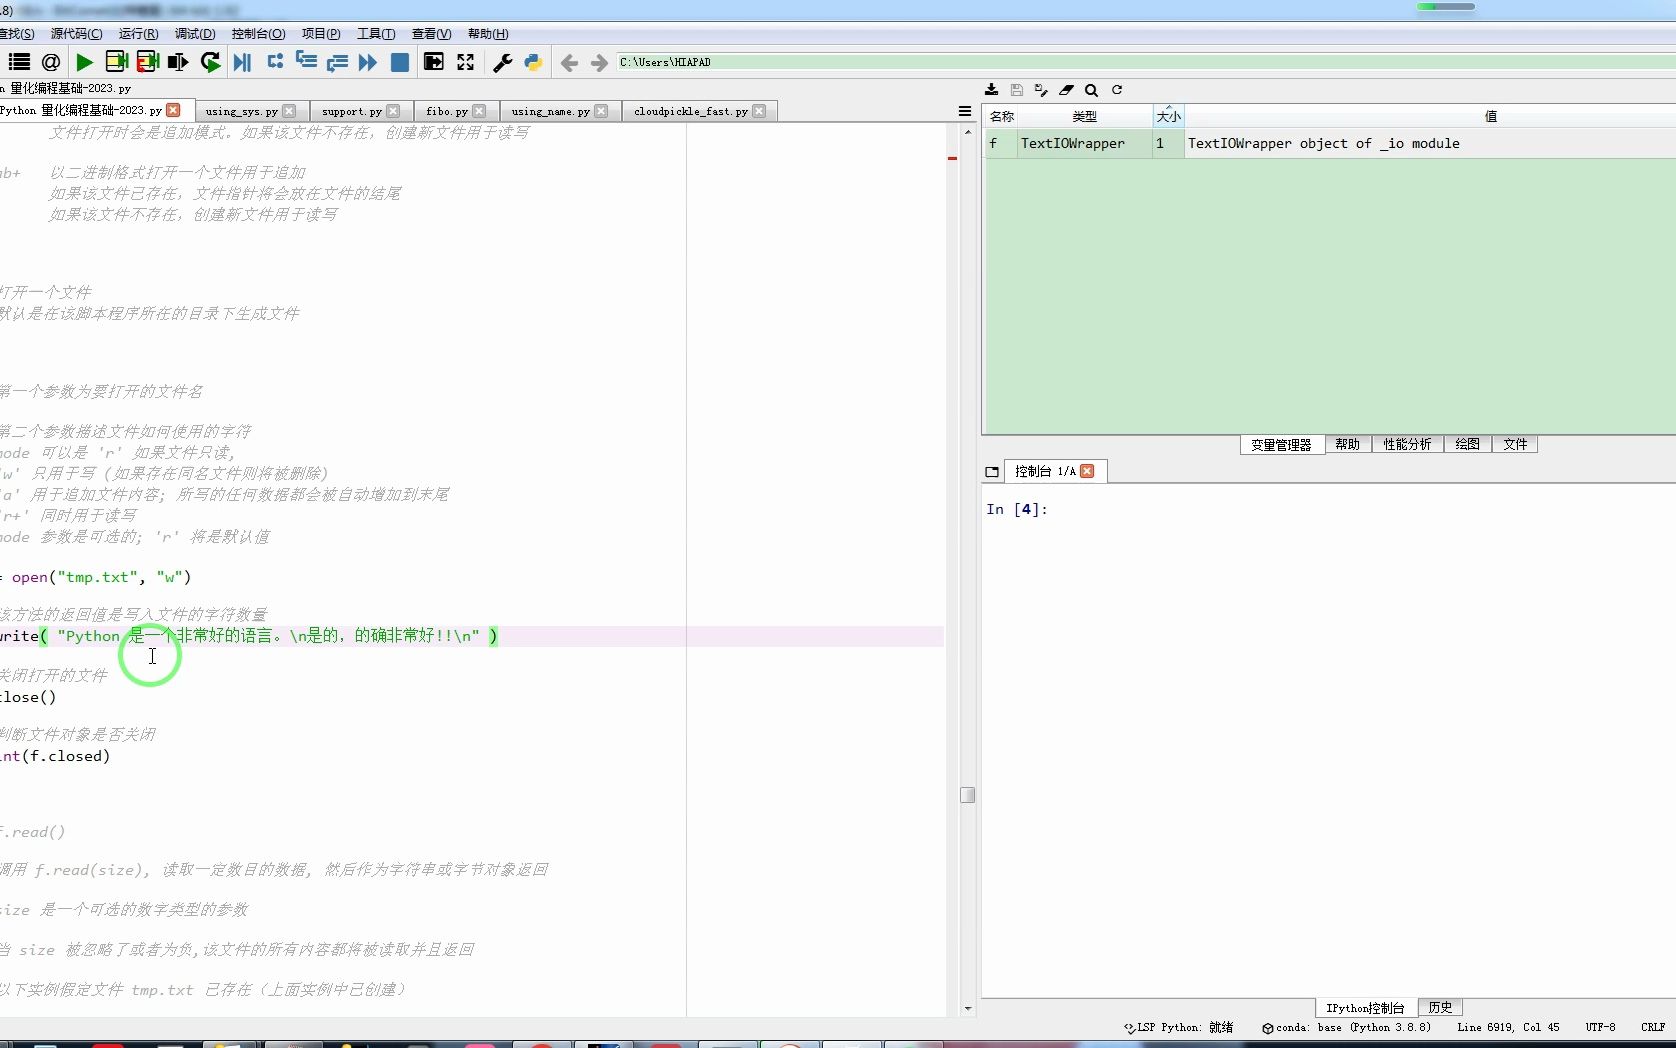Stop debugging with the blue square

tap(399, 62)
